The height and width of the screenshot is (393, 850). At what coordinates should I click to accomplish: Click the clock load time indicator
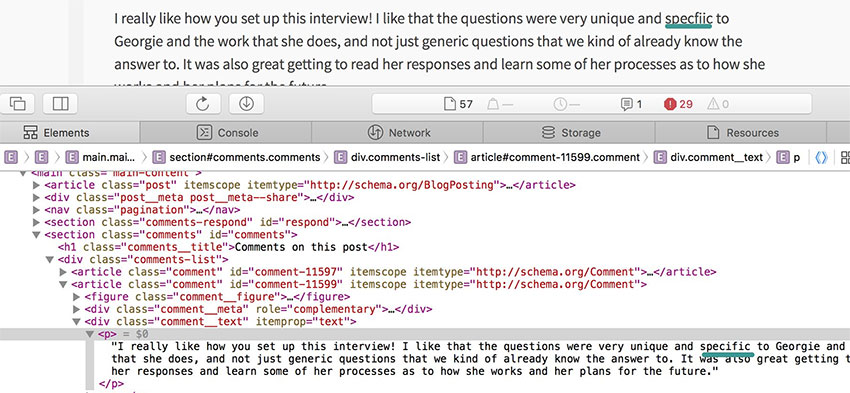[566, 104]
